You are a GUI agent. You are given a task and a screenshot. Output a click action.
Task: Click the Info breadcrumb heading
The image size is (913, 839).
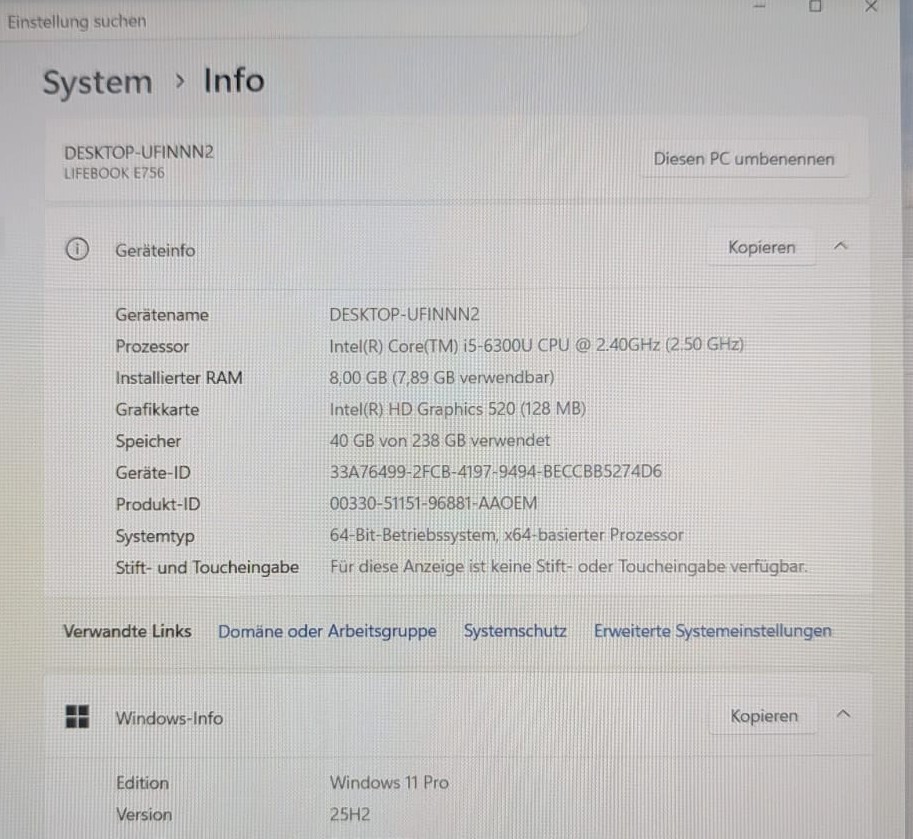234,80
